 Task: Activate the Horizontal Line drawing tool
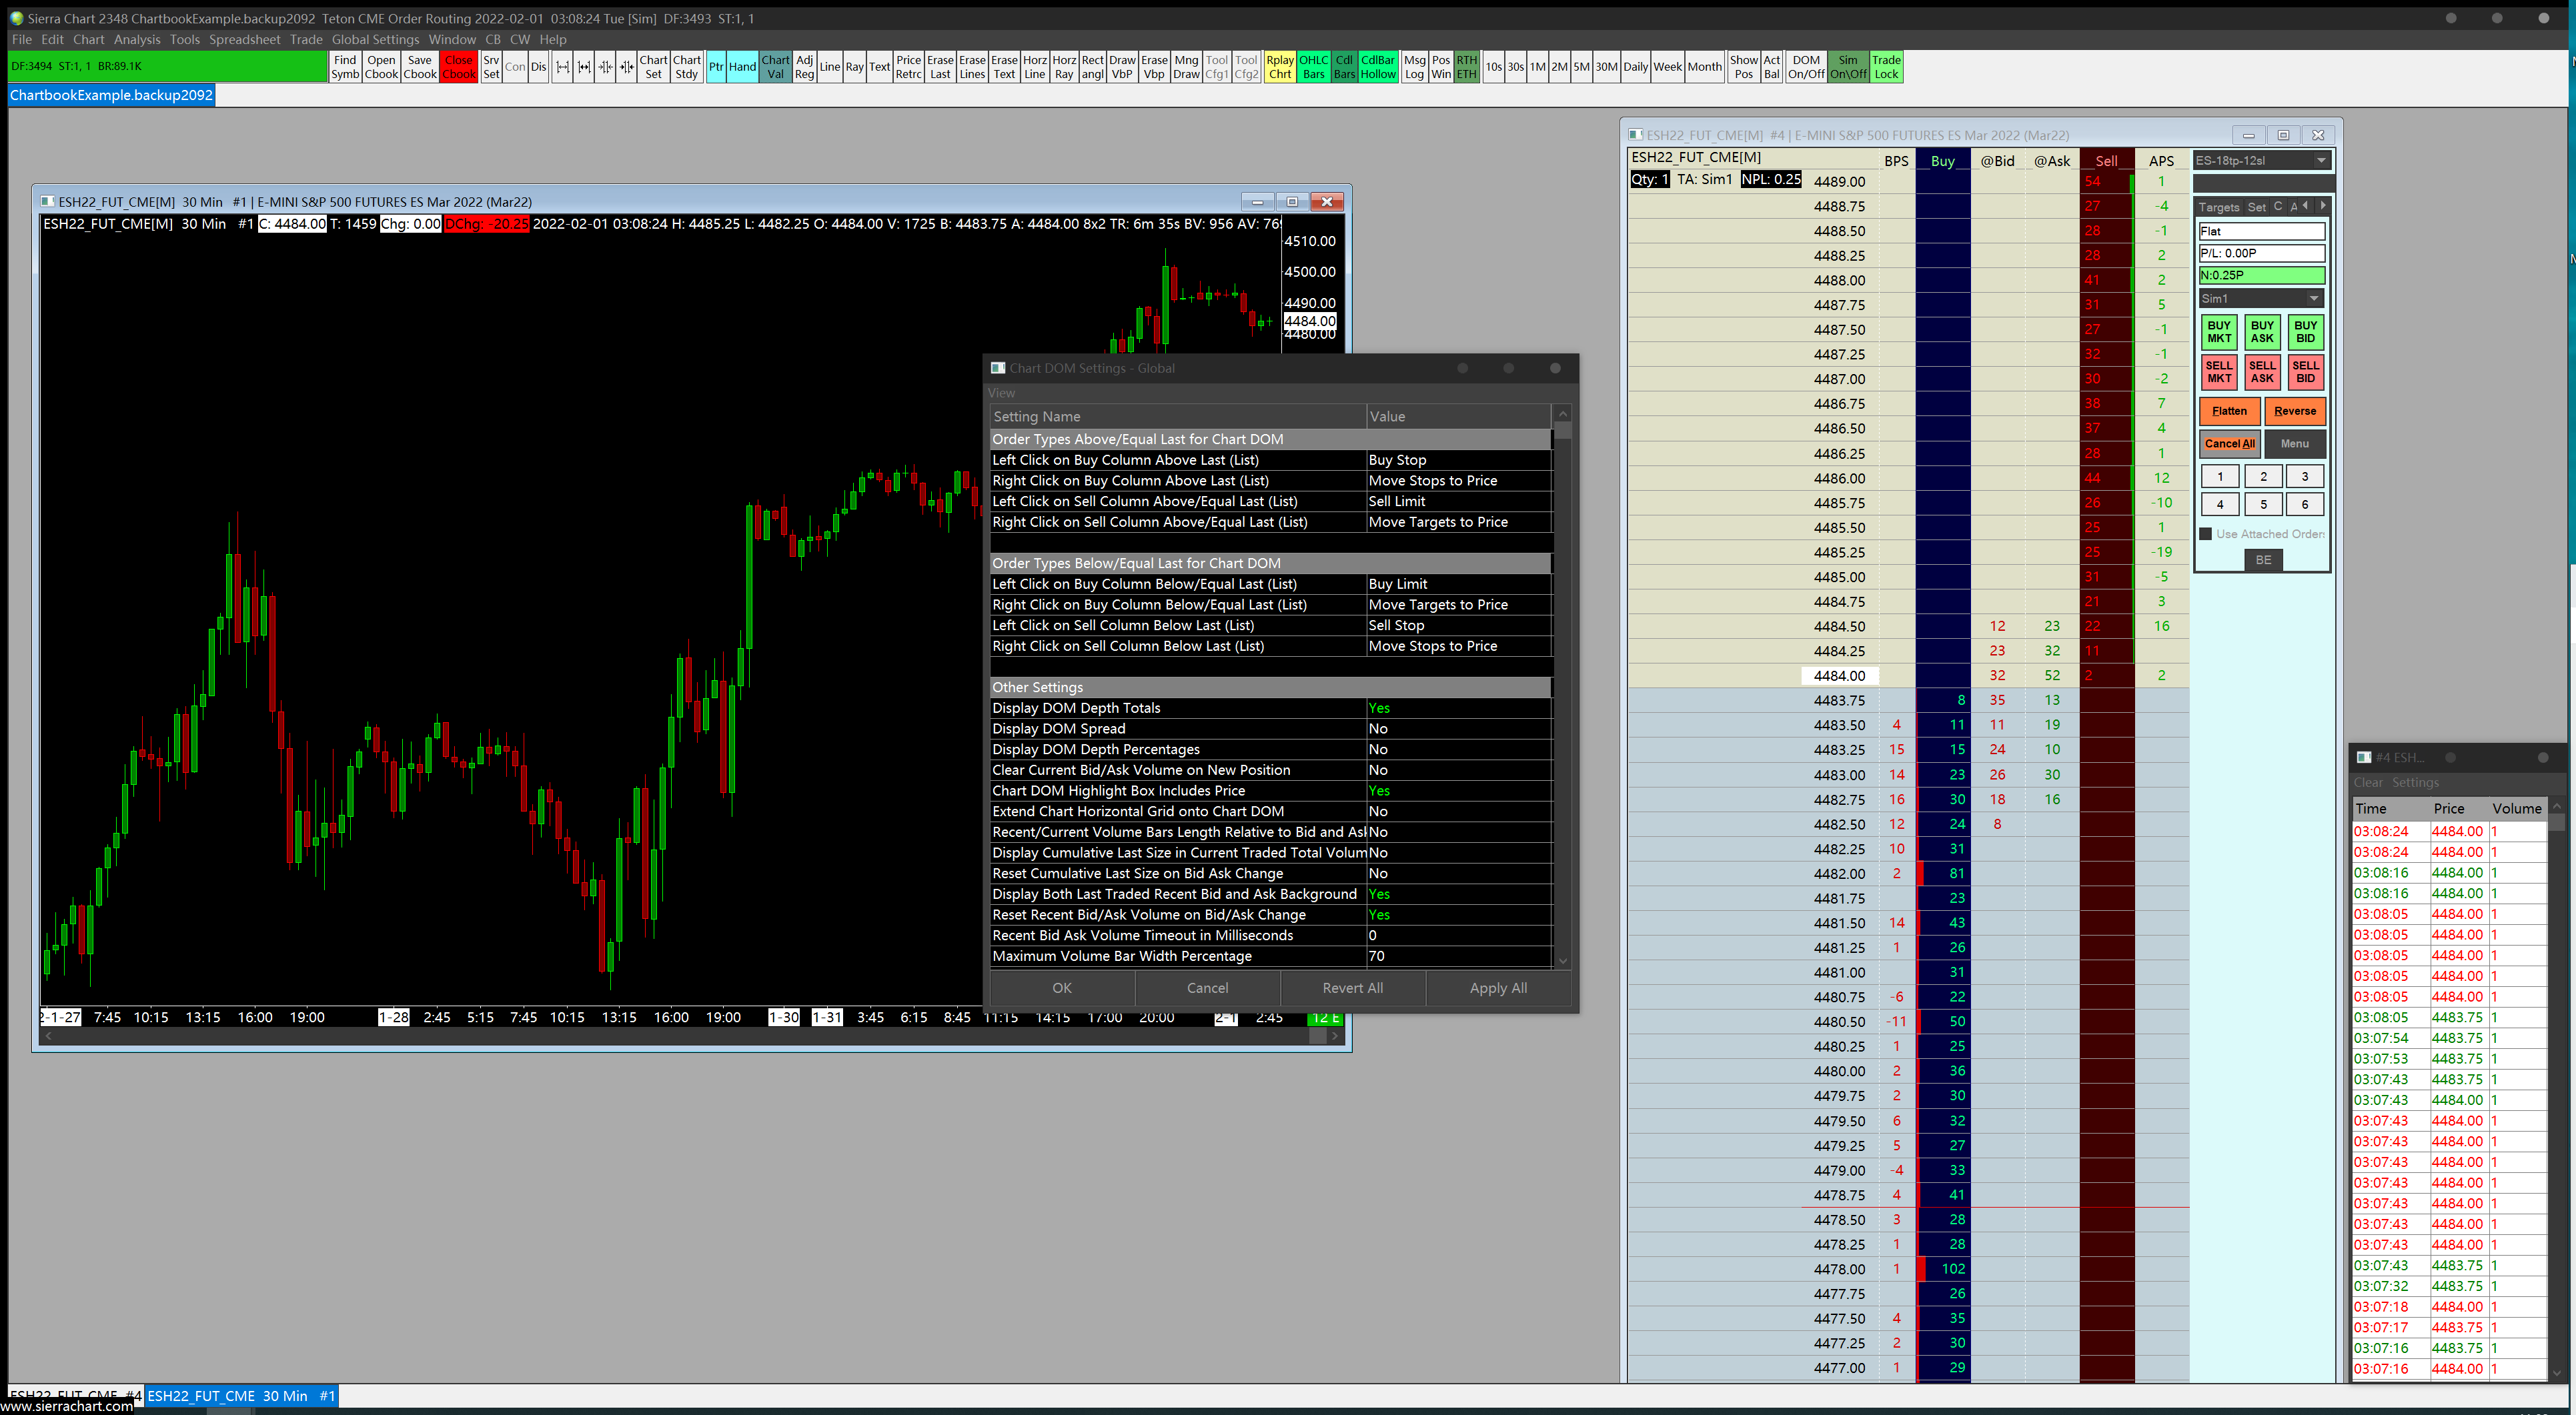pos(1034,67)
